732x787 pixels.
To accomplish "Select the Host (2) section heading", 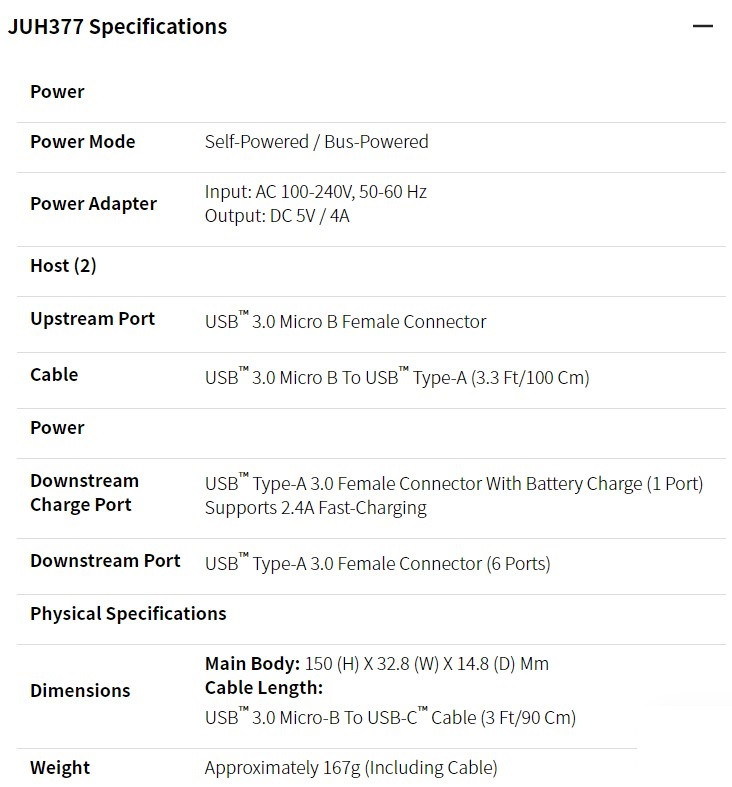I will click(63, 266).
